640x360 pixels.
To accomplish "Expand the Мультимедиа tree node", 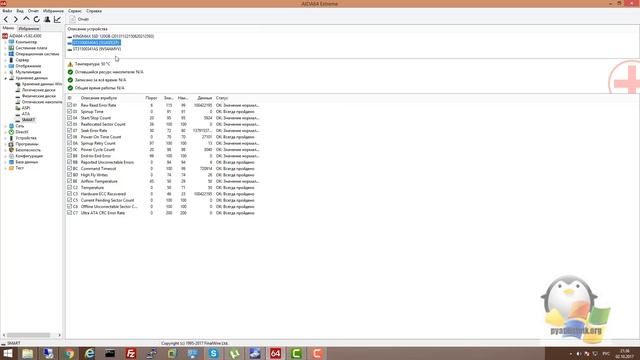I will click(x=5, y=72).
